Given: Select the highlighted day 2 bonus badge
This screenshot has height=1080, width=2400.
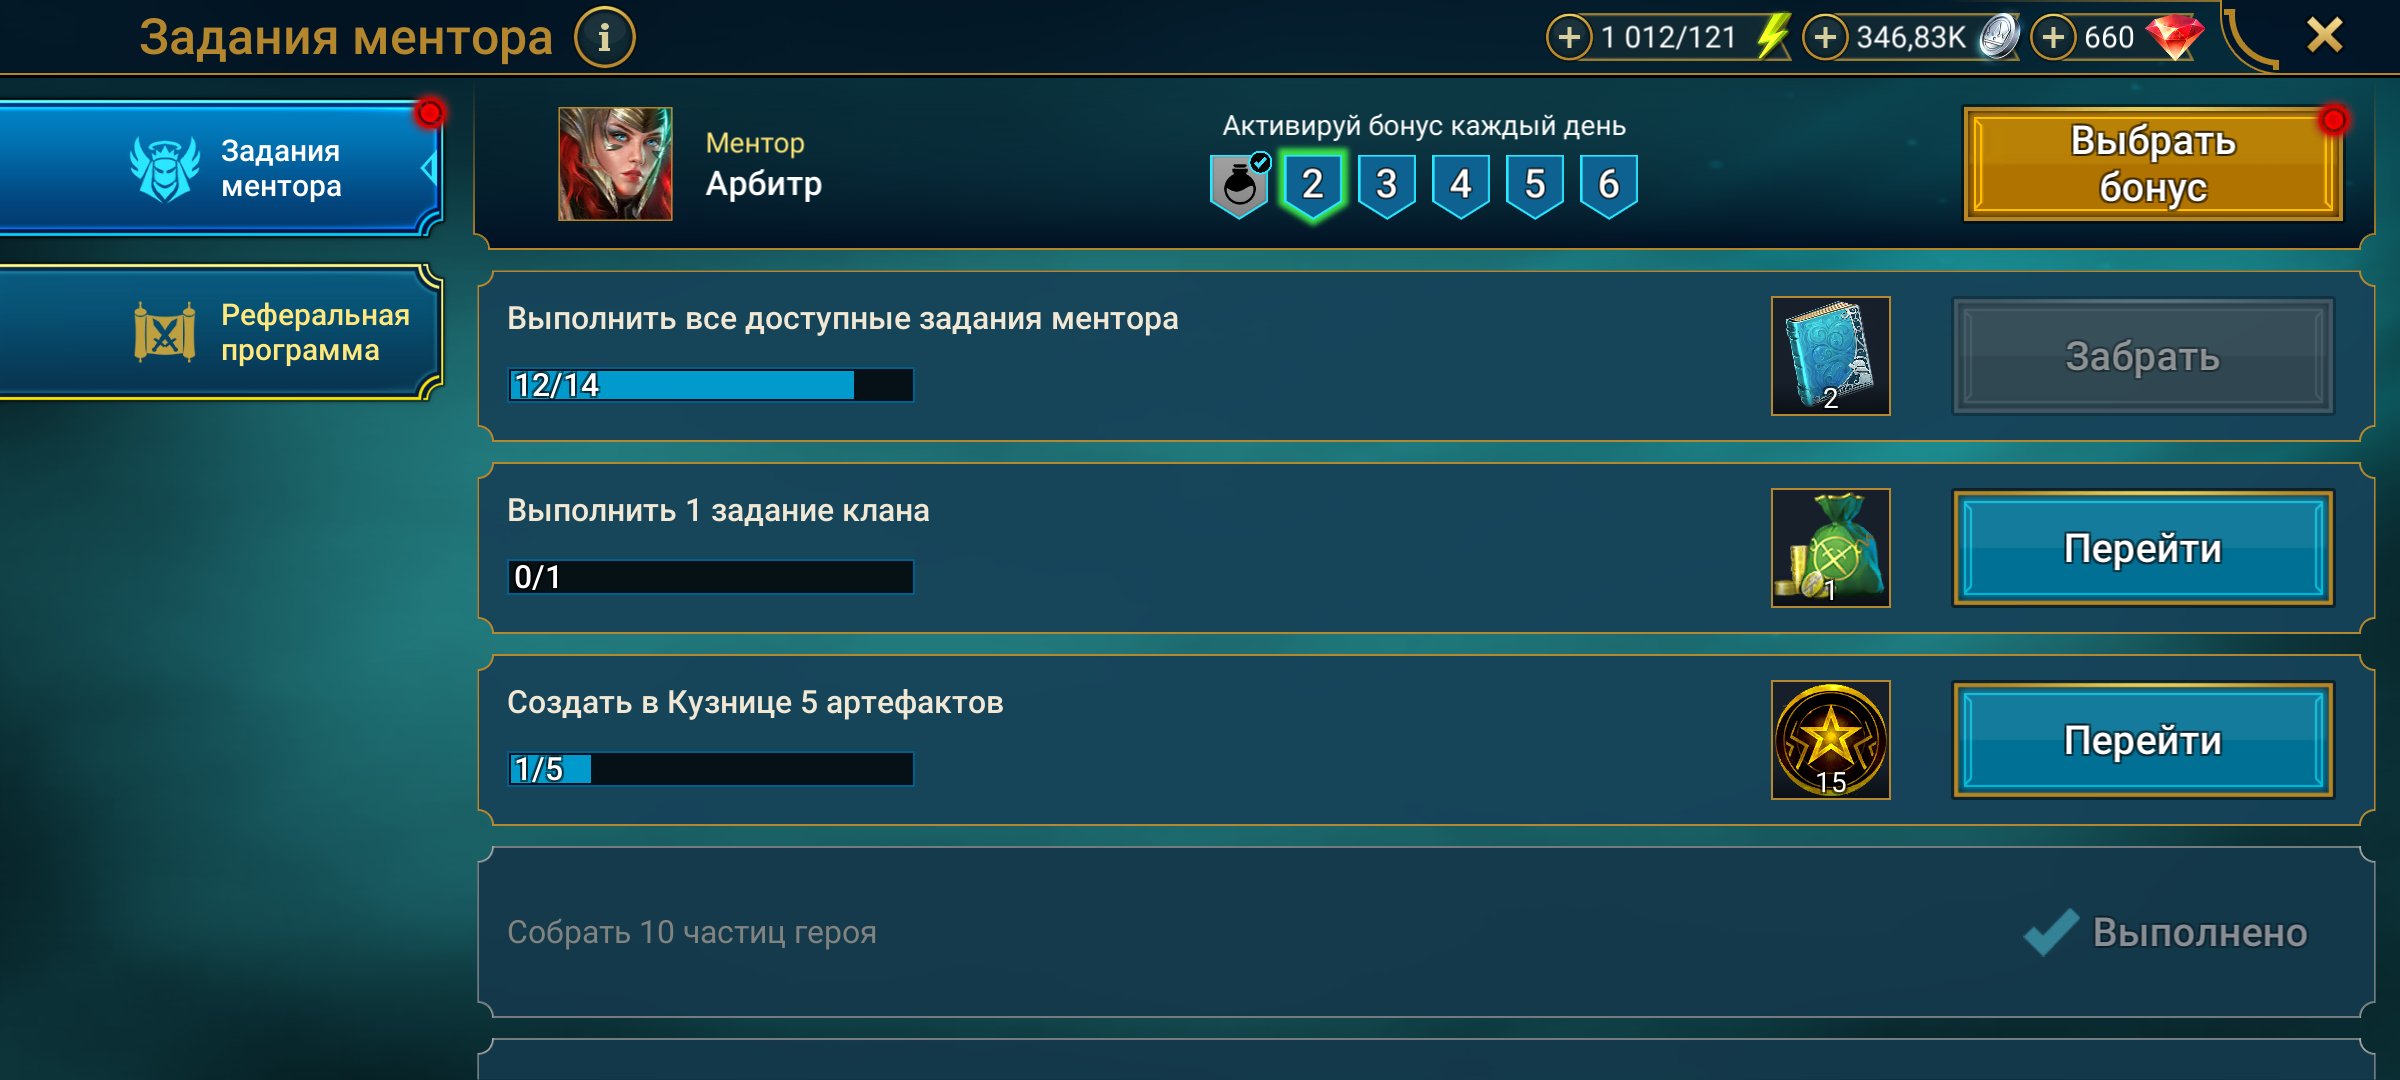Looking at the screenshot, I should pyautogui.click(x=1312, y=186).
